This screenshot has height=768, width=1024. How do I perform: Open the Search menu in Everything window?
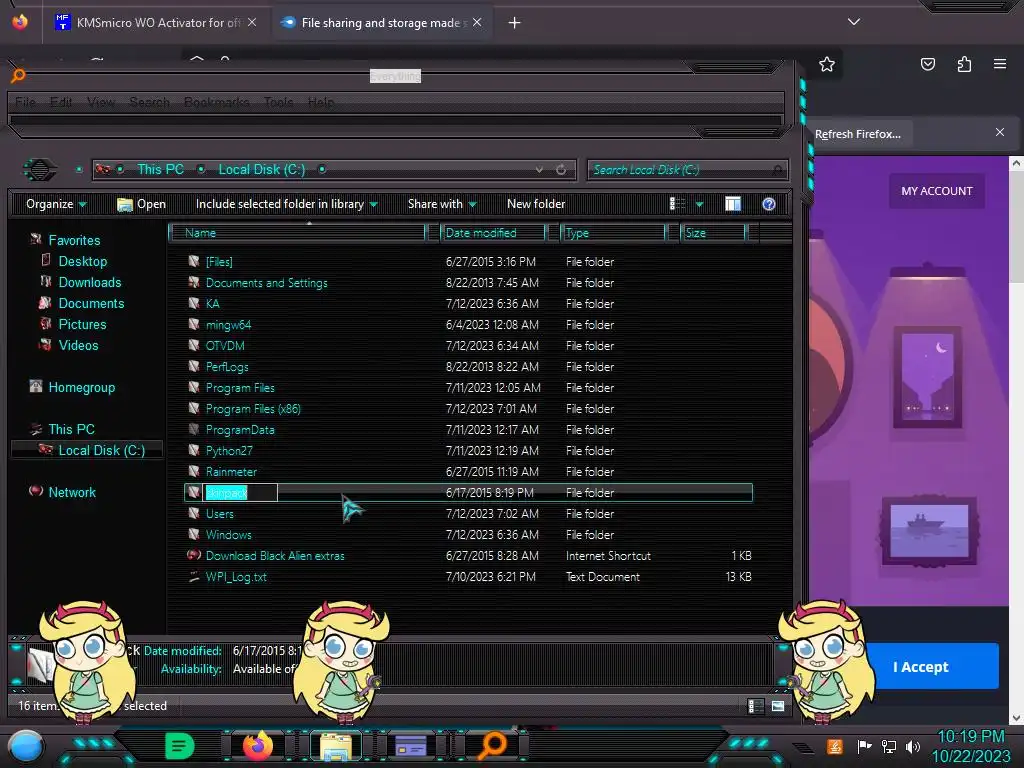(150, 102)
